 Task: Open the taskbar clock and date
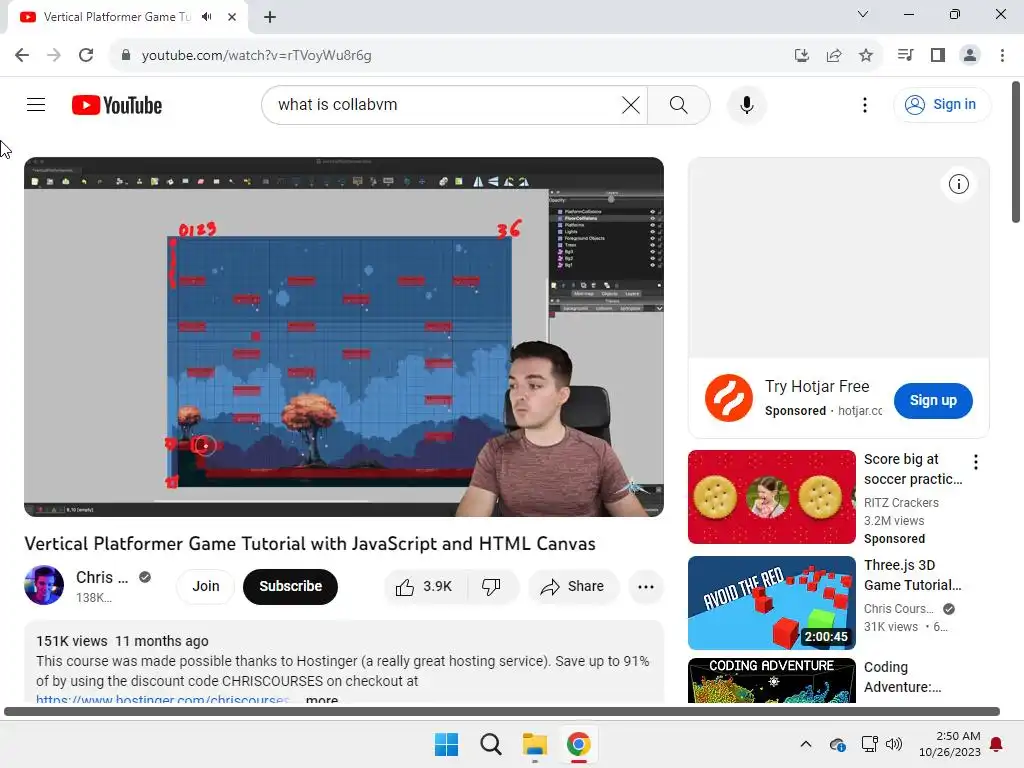tap(949, 744)
